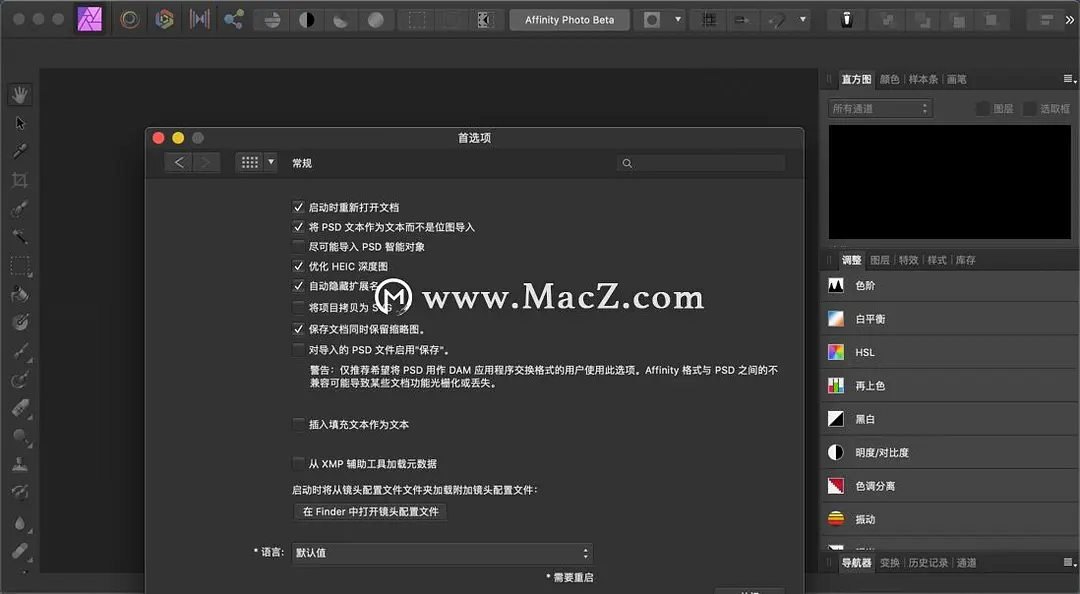
Task: Select the Healing Brush bandage tool
Action: pos(20,551)
